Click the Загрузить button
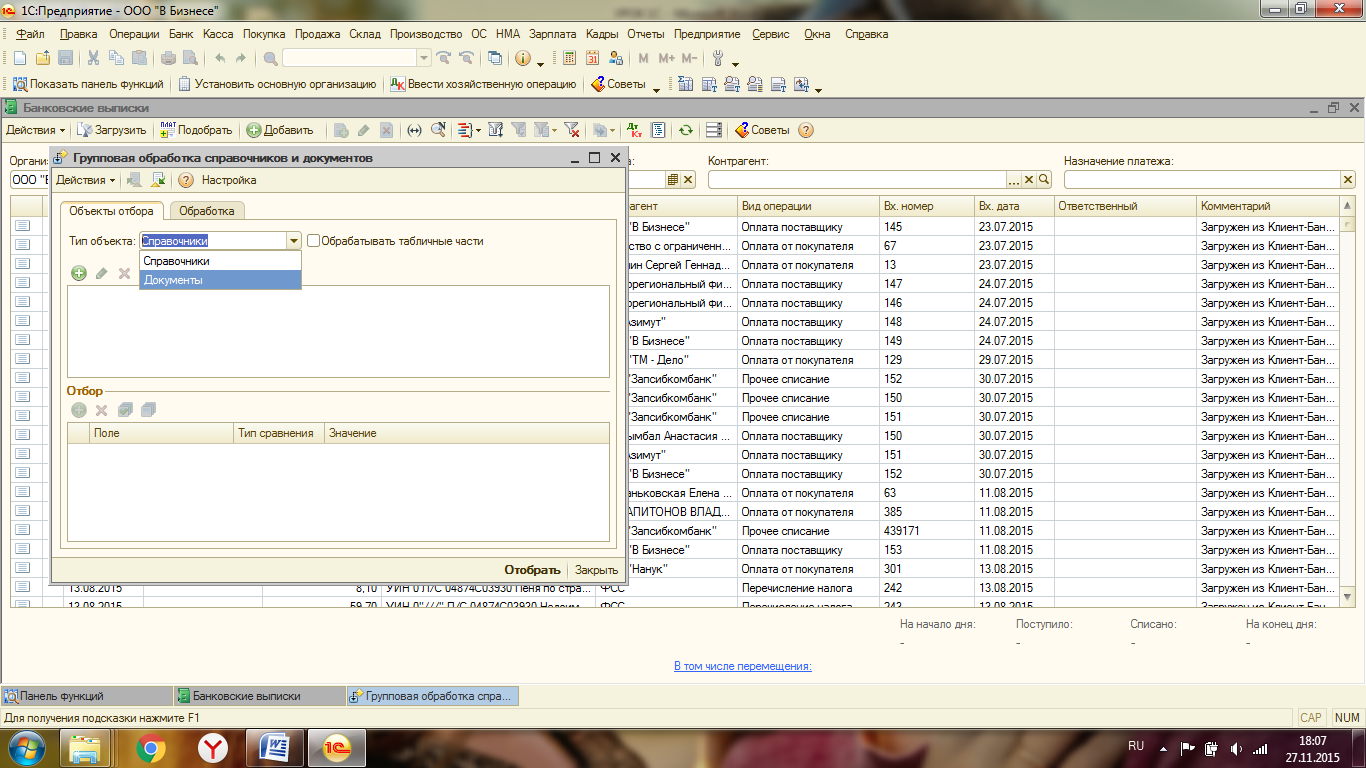This screenshot has width=1366, height=768. (112, 130)
